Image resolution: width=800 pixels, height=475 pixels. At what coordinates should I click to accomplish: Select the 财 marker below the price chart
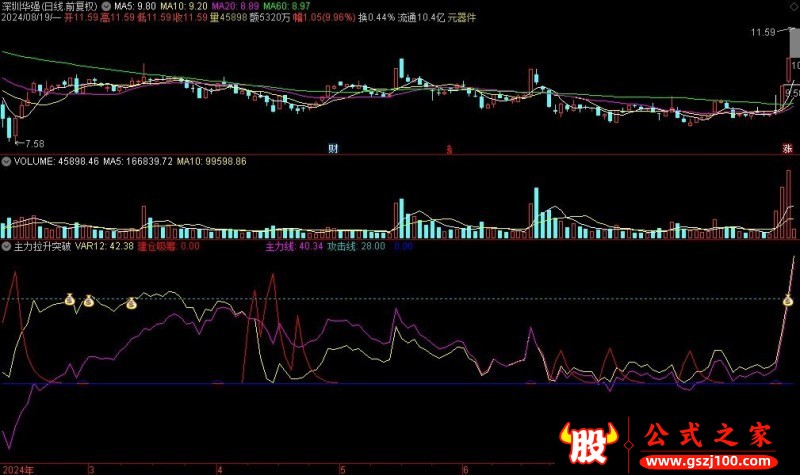point(333,148)
